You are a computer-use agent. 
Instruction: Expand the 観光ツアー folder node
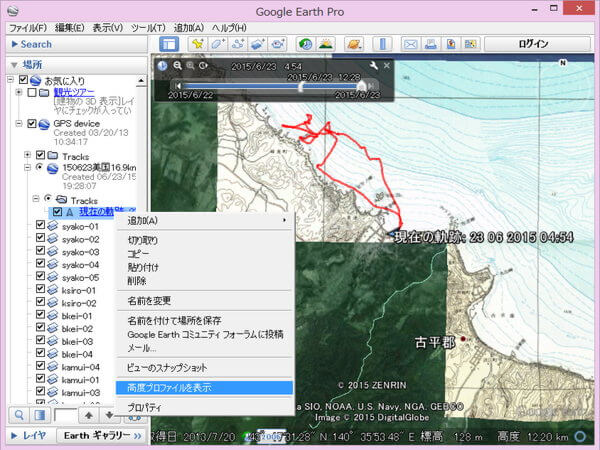18,92
